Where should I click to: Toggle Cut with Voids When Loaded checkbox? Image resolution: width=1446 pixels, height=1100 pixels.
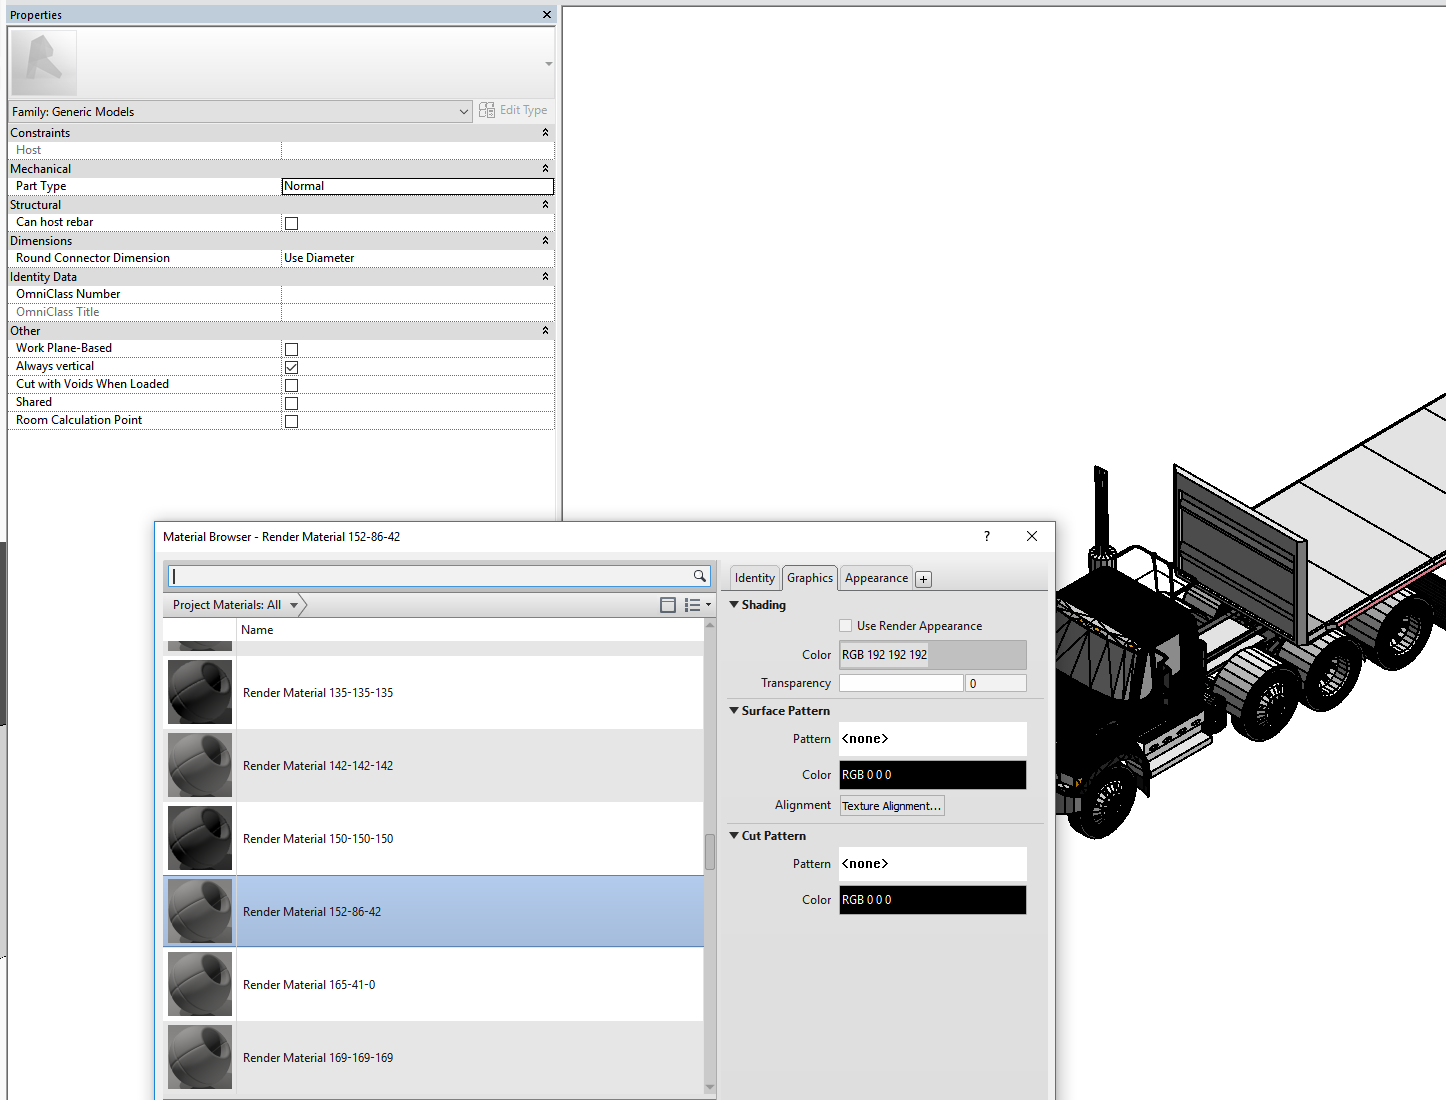(292, 385)
